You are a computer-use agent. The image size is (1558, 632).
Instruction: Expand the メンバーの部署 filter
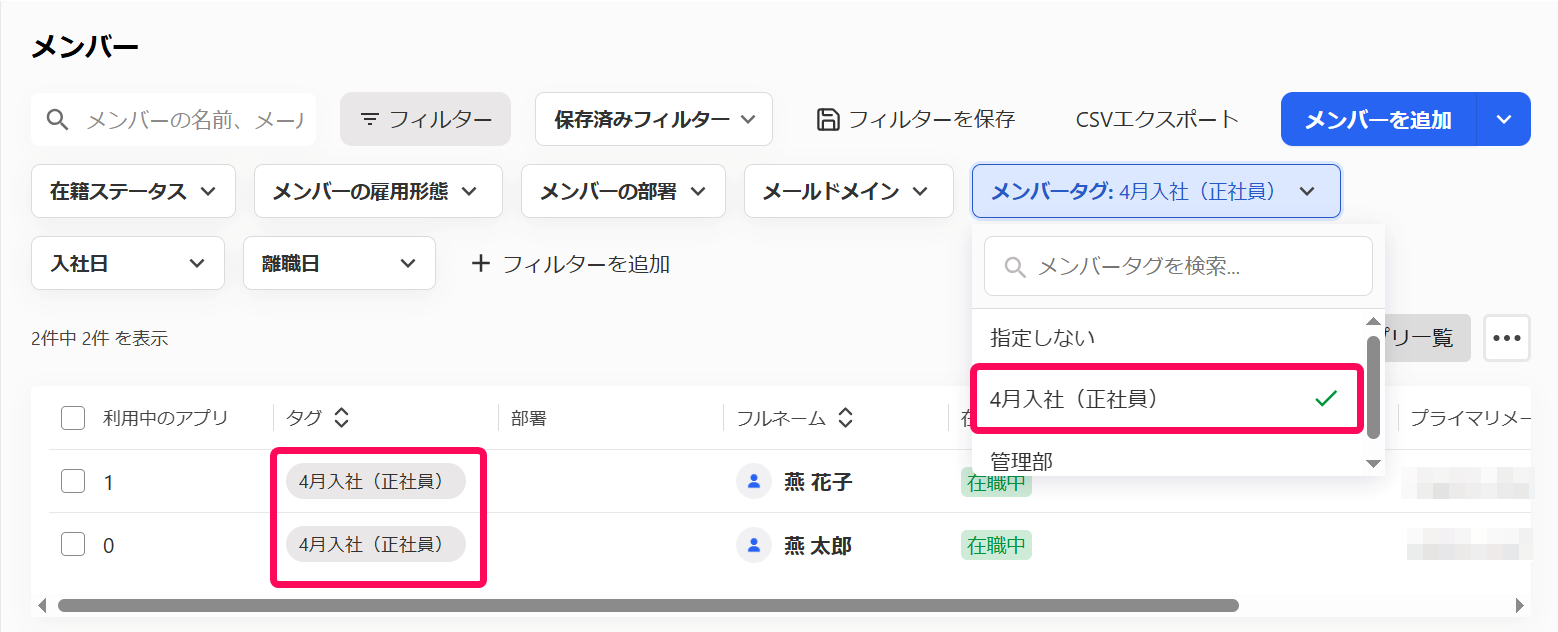click(623, 191)
